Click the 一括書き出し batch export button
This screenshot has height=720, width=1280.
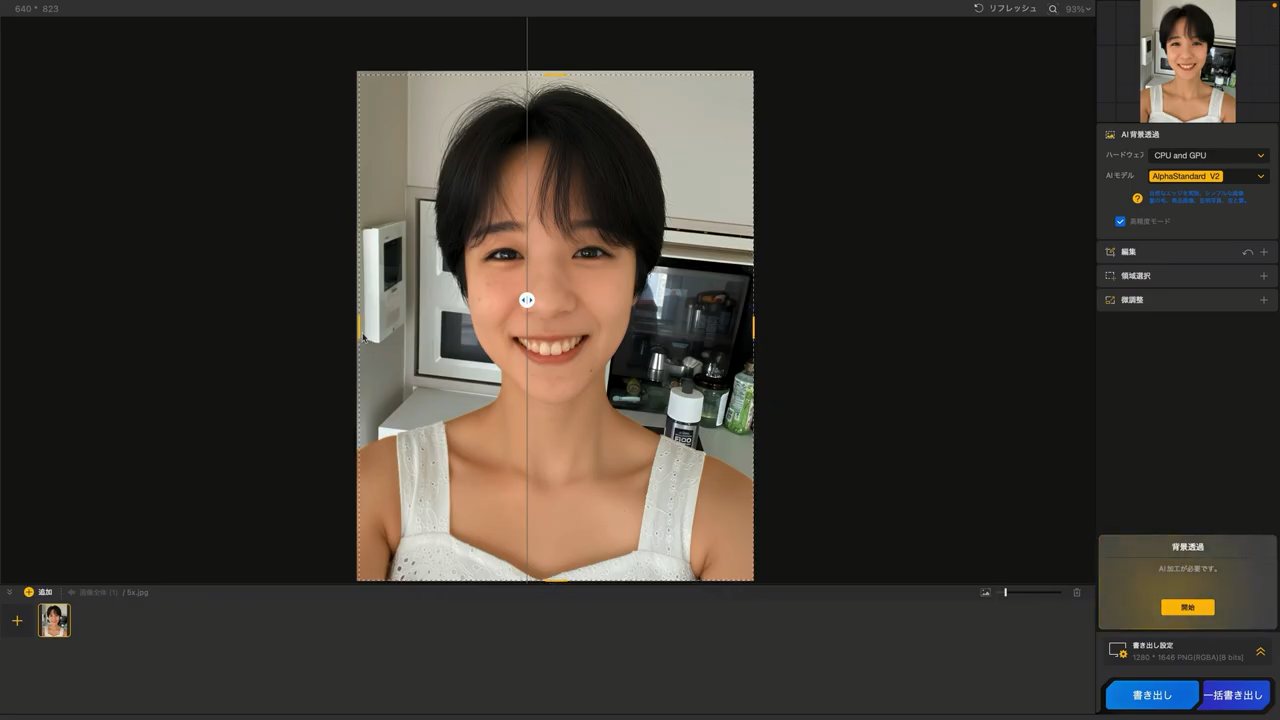pyautogui.click(x=1233, y=695)
